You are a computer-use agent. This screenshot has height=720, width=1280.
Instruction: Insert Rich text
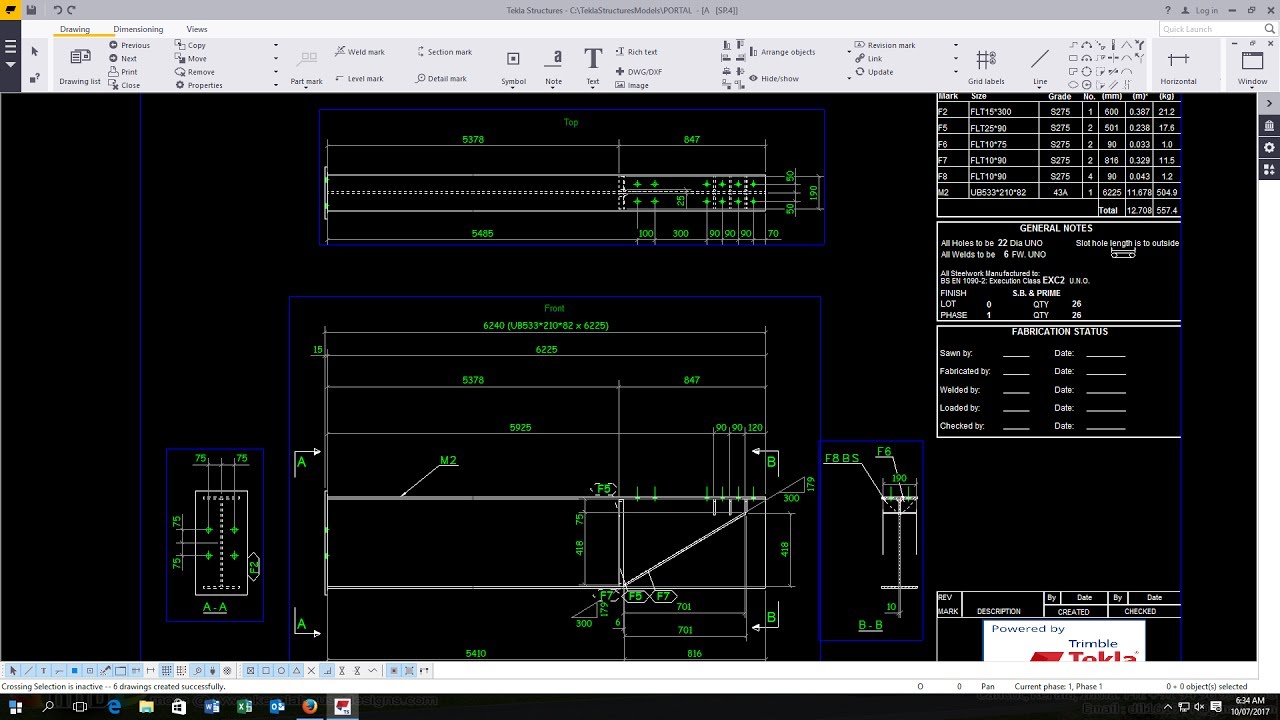636,52
